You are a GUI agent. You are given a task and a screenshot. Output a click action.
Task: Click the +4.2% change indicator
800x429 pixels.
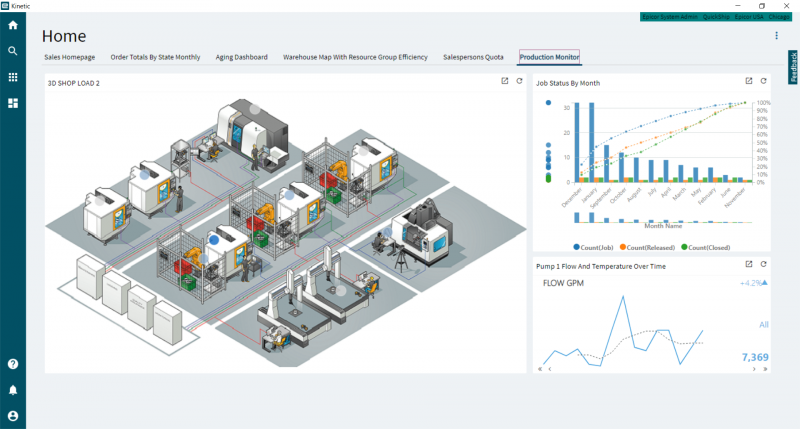[754, 283]
